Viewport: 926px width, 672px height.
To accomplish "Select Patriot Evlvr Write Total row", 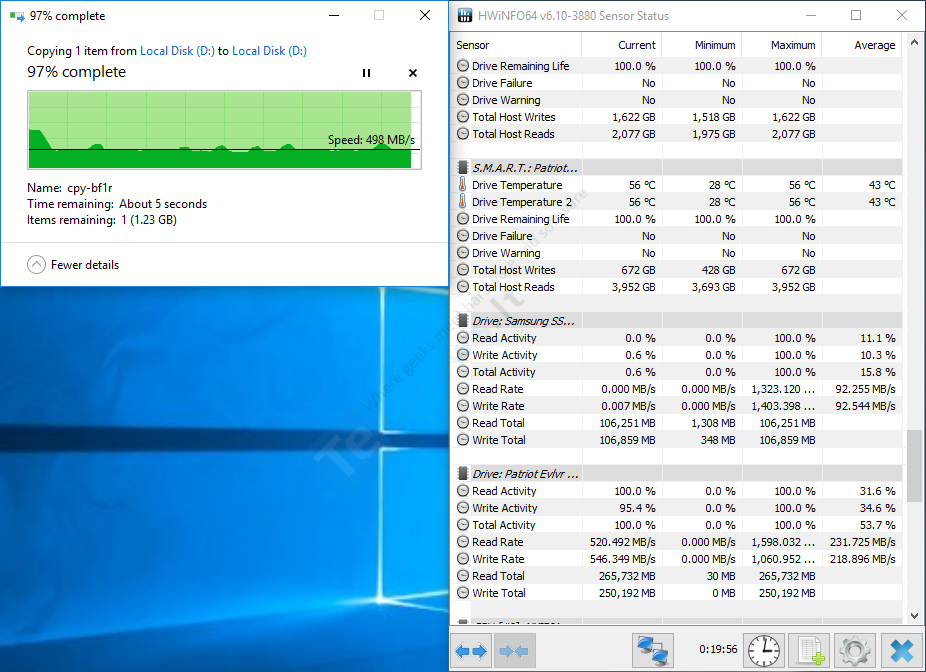I will (x=677, y=593).
